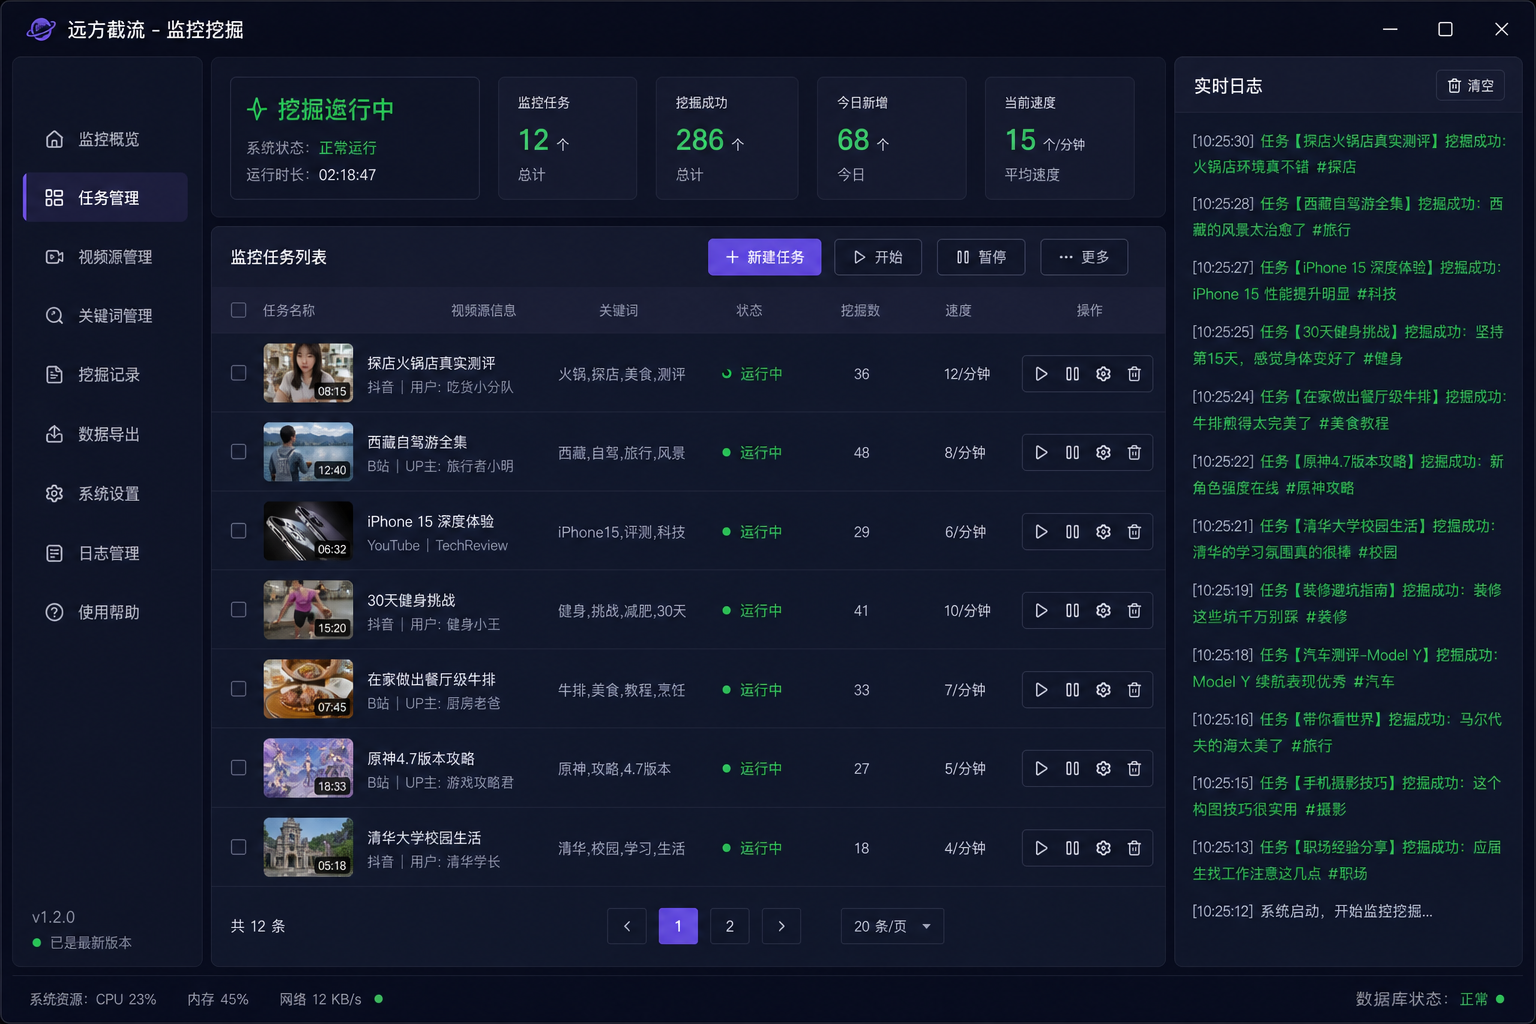The height and width of the screenshot is (1024, 1536).
Task: Open the 更多 actions menu
Action: point(1084,257)
